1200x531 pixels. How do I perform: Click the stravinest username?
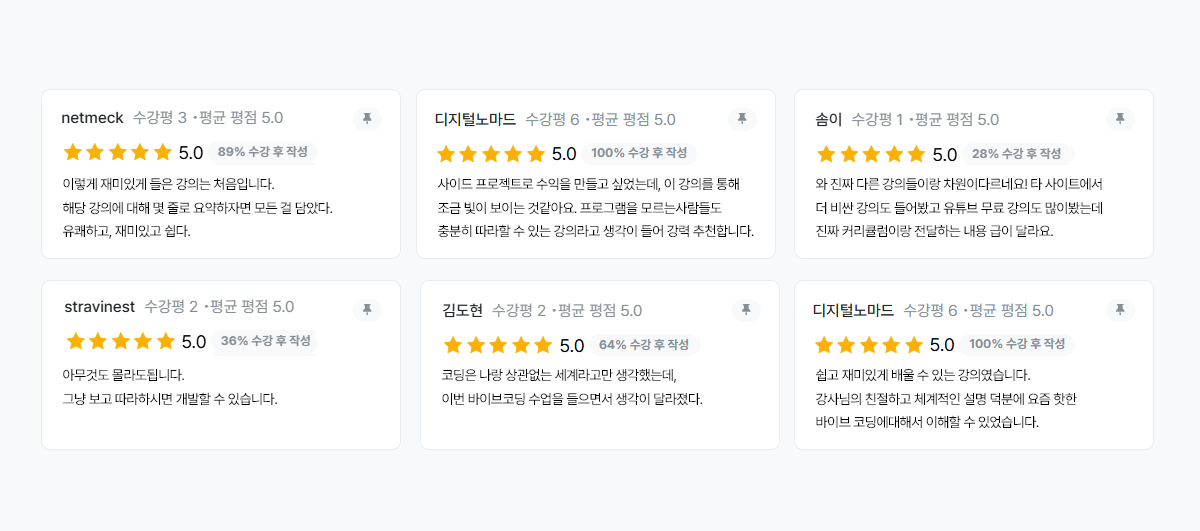(x=100, y=307)
